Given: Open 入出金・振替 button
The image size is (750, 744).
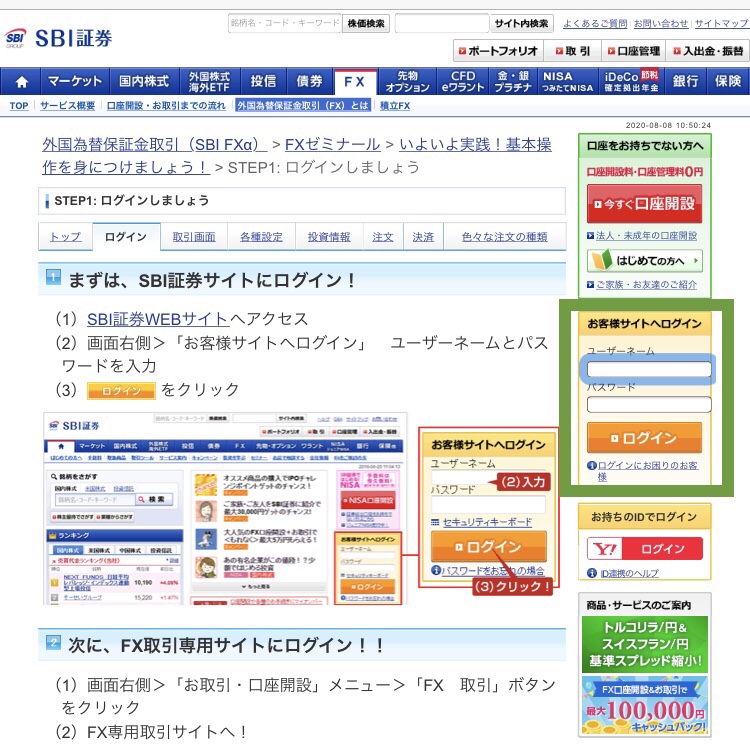Looking at the screenshot, I should point(708,51).
